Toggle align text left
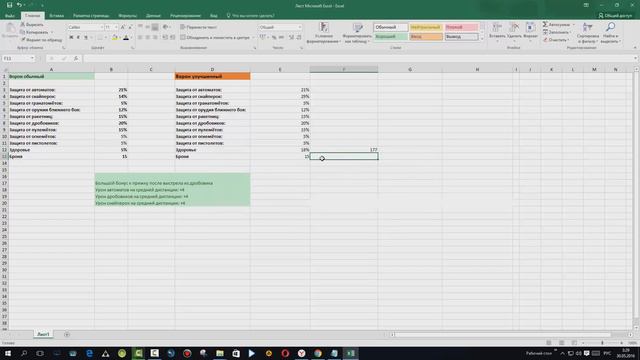This screenshot has height=360, width=640. click(x=140, y=38)
